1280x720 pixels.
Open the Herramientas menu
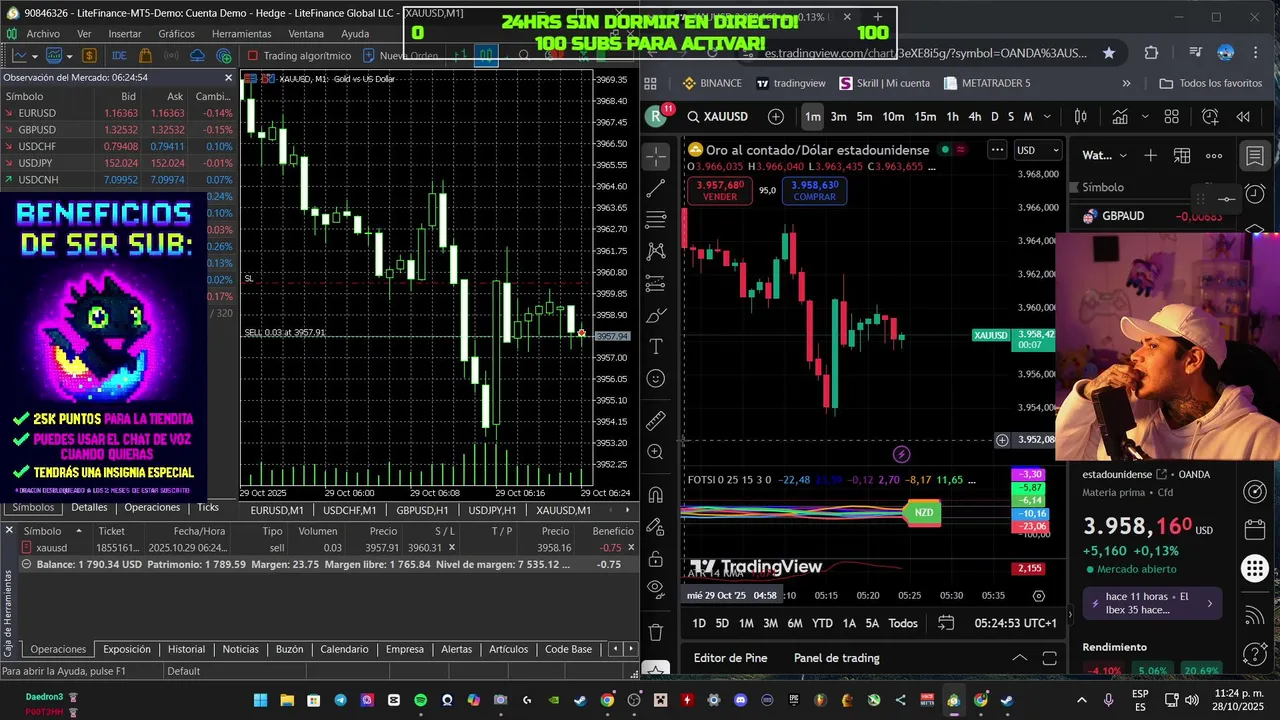coord(241,34)
